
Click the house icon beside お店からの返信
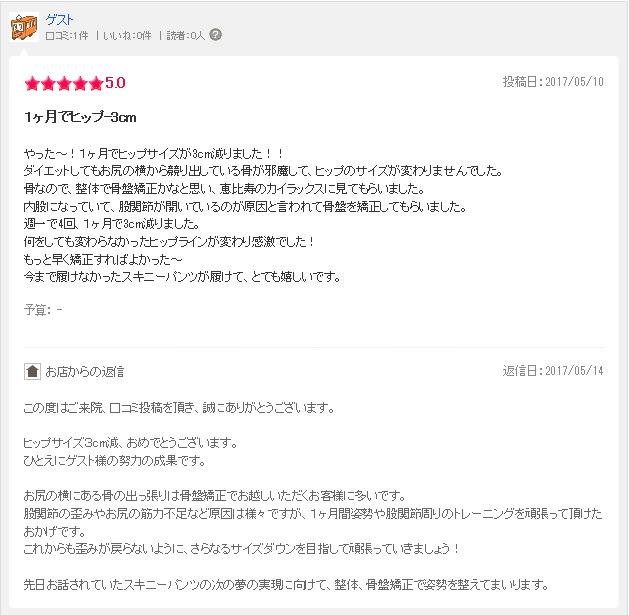[32, 371]
